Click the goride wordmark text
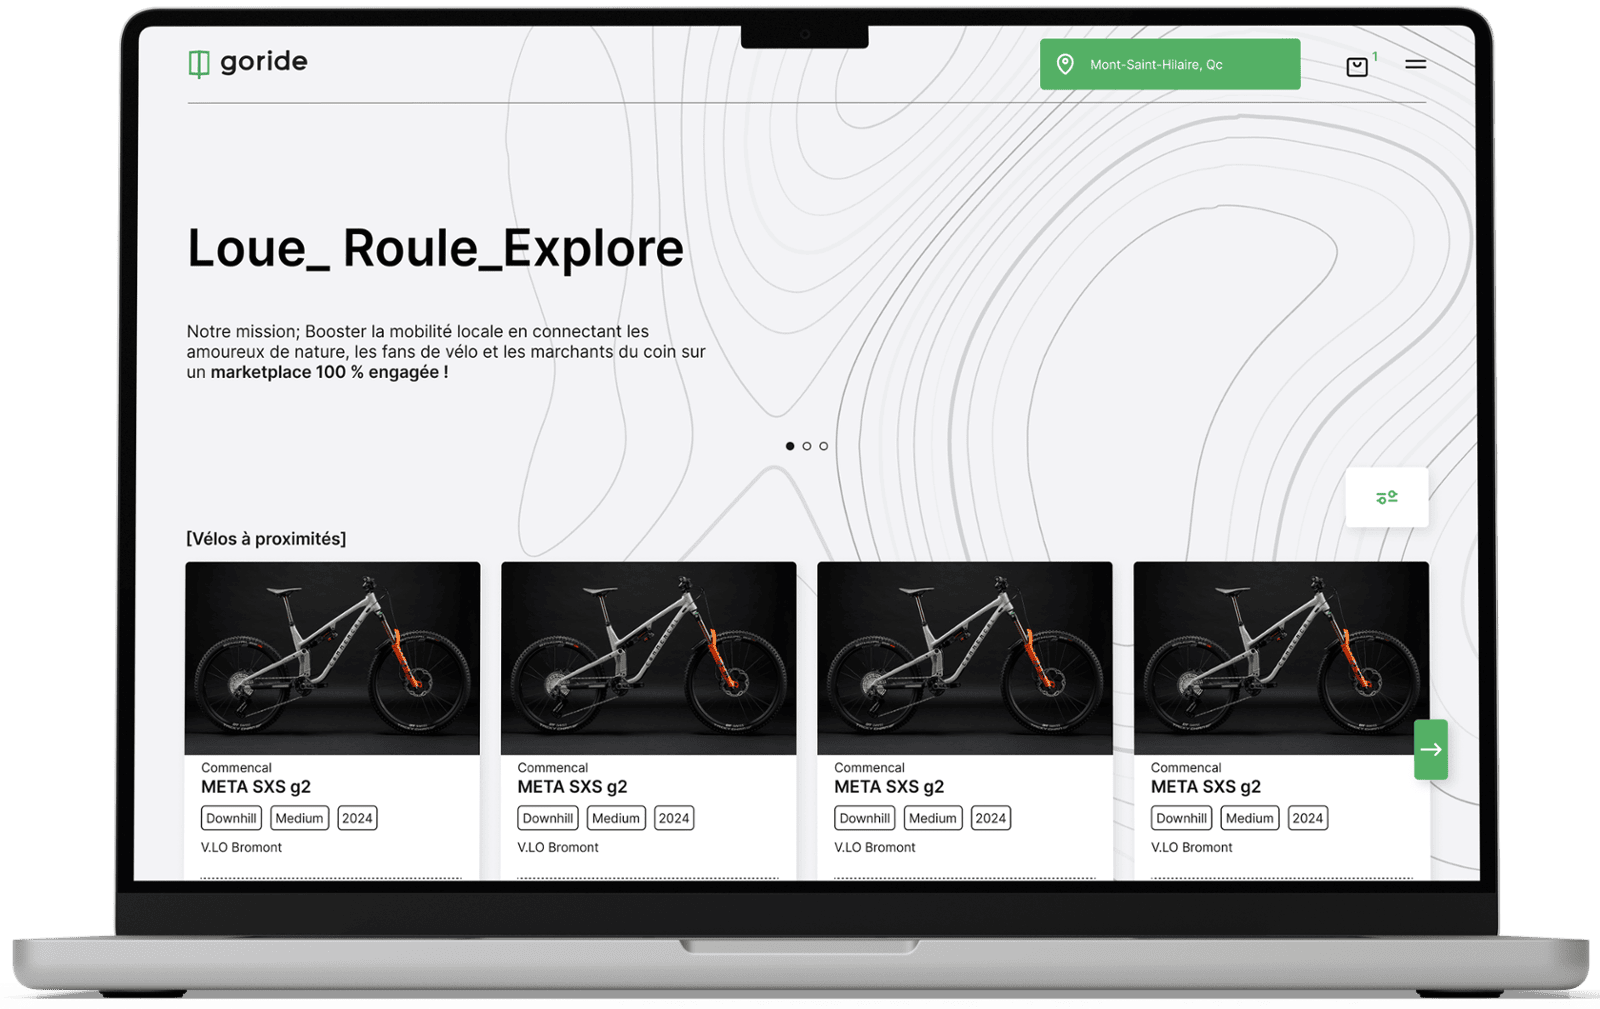 264,62
